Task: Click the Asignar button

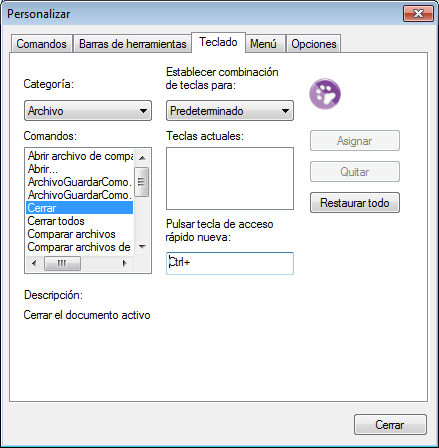Action: [x=355, y=141]
